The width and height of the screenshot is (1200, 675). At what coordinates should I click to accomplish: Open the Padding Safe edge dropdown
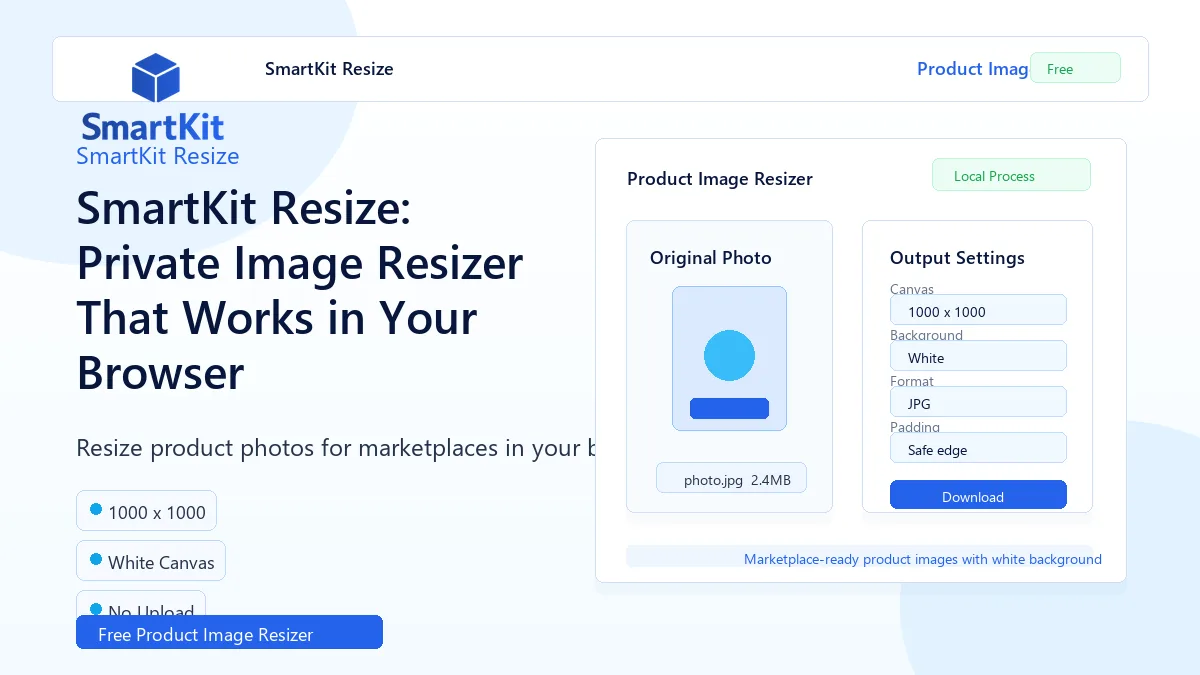click(978, 448)
